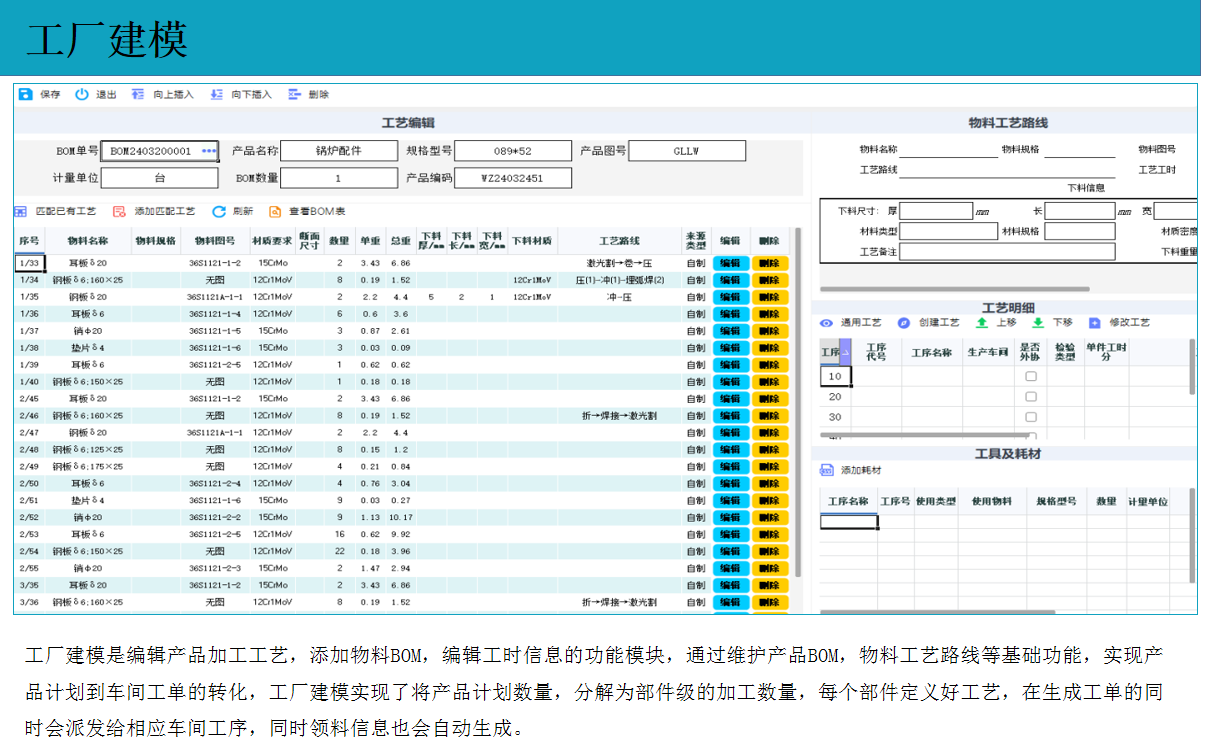Screen dimensions: 1205x752
Task: Click the 下料尺寸 长 input box
Action: [x=1079, y=211]
